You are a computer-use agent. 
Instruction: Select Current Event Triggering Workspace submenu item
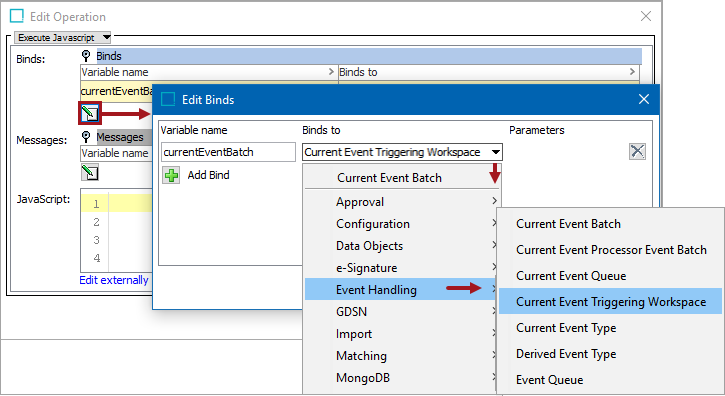[x=610, y=302]
